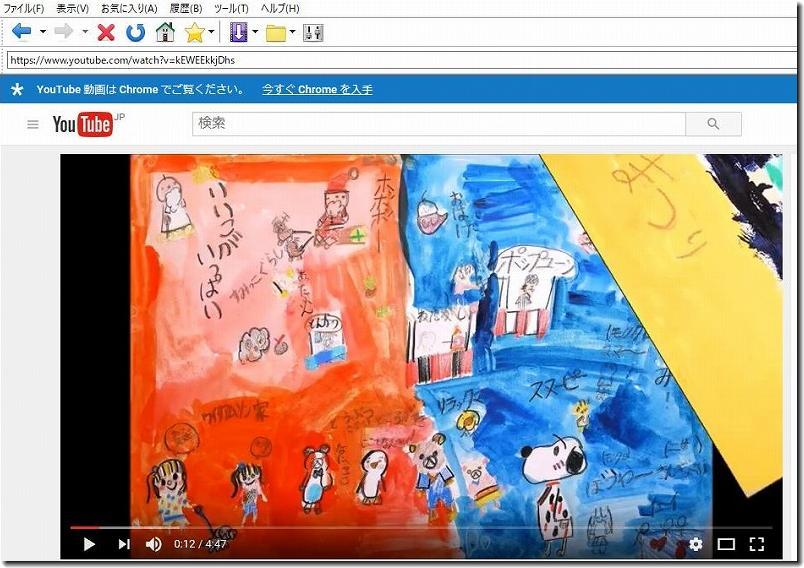The width and height of the screenshot is (804, 568).
Task: Expand the favorites star dropdown arrow
Action: pos(211,32)
